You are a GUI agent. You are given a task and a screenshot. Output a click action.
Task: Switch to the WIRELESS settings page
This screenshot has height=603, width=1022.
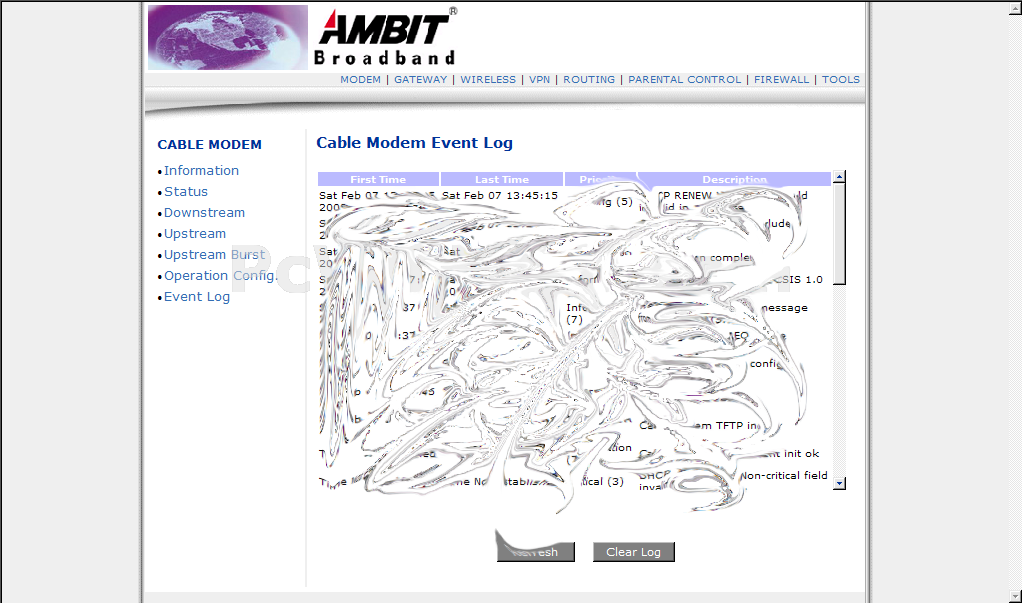coord(488,80)
